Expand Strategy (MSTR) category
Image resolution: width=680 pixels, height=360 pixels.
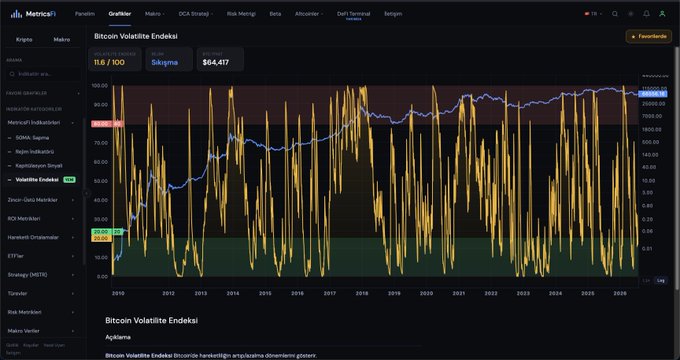point(41,275)
